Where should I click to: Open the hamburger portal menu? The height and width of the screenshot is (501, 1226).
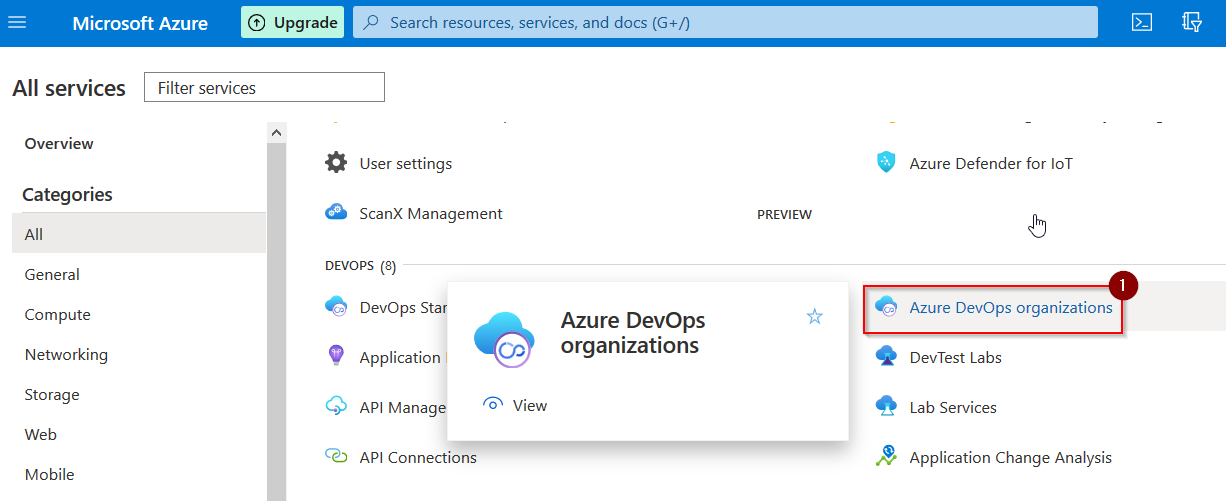point(17,22)
